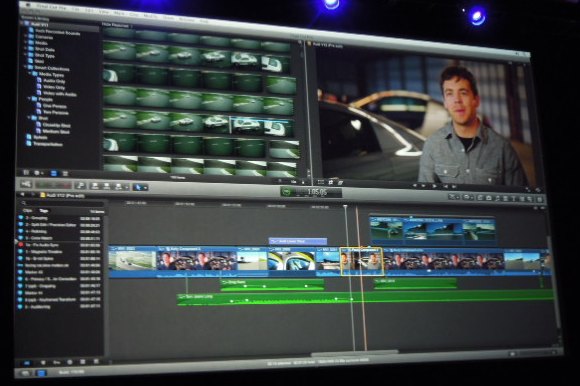Filter index by keywords only

[x=56, y=362]
